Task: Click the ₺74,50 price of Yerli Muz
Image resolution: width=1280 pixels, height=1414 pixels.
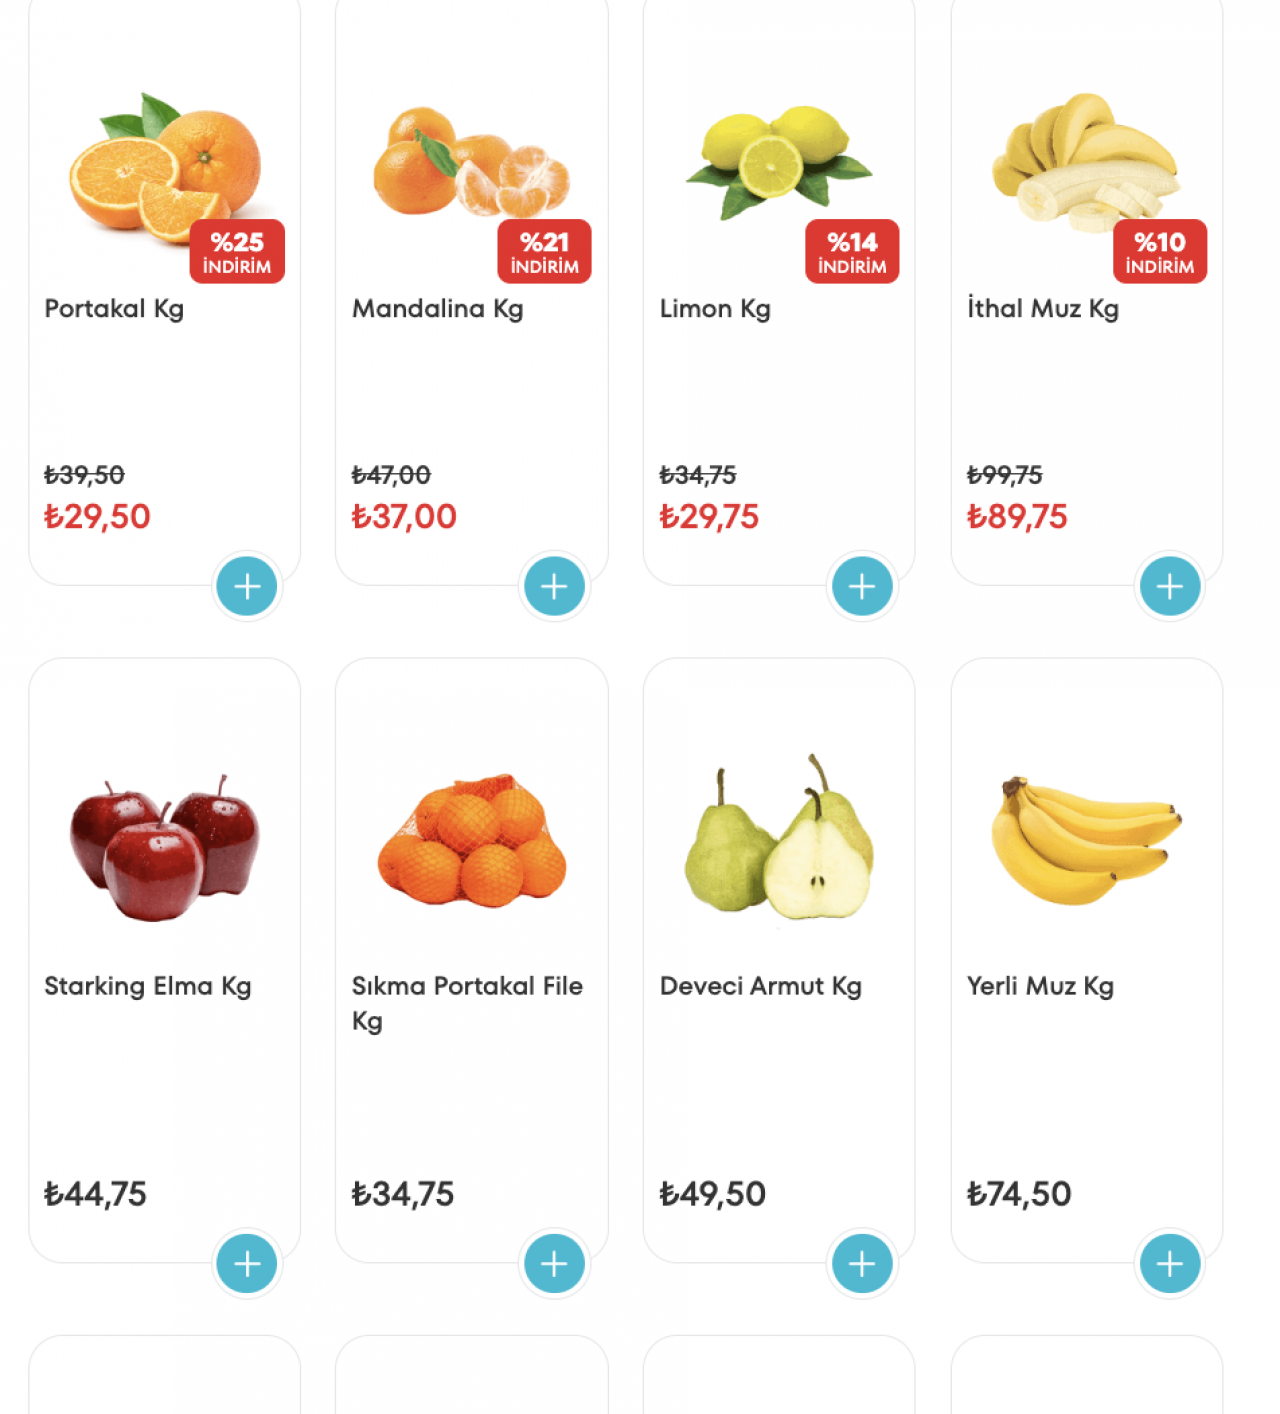Action: (1018, 1194)
